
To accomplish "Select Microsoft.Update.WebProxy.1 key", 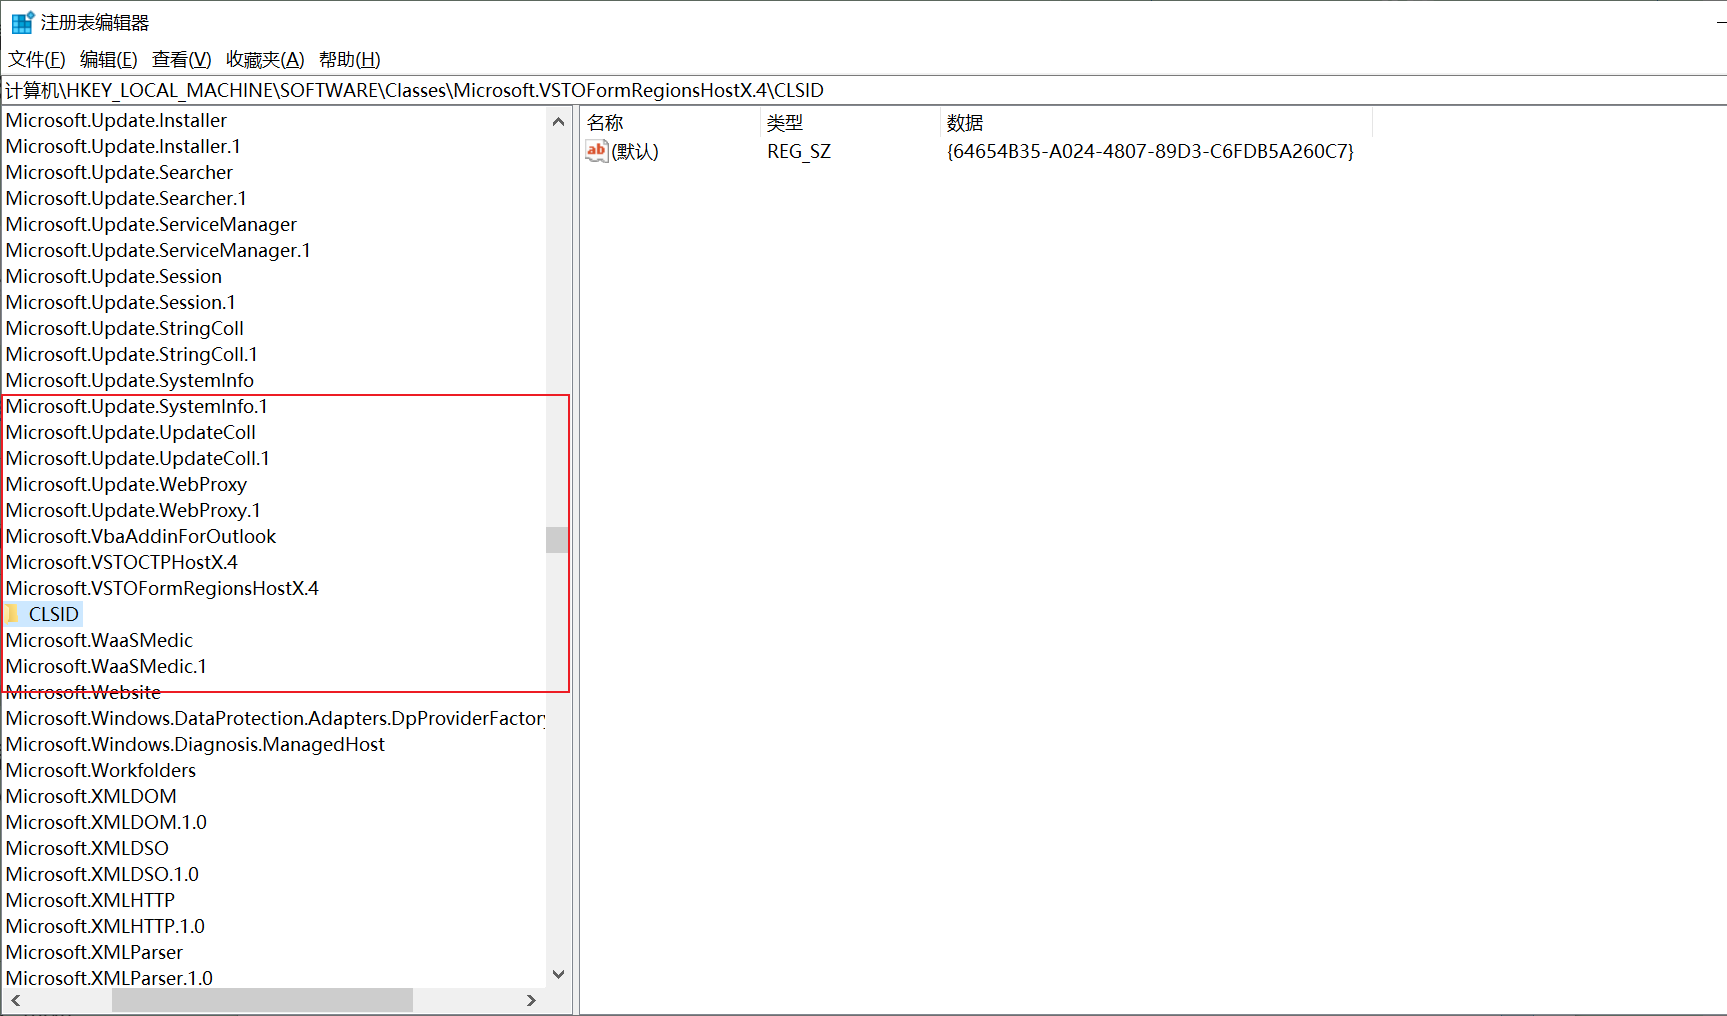I will point(133,510).
